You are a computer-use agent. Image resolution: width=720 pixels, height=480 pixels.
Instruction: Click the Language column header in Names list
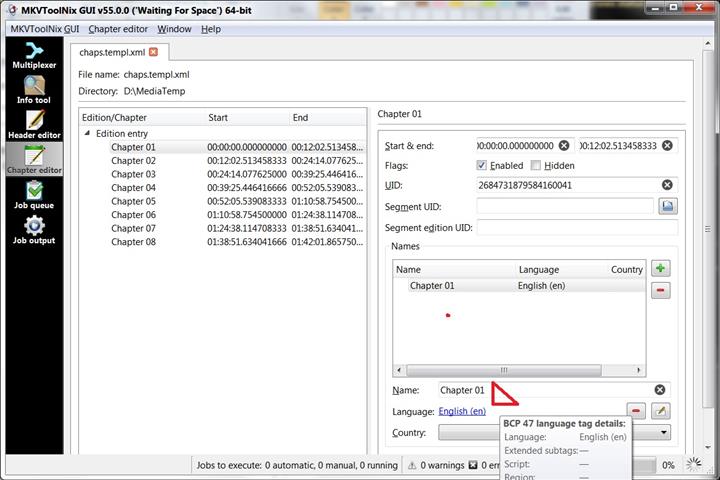tap(562, 270)
